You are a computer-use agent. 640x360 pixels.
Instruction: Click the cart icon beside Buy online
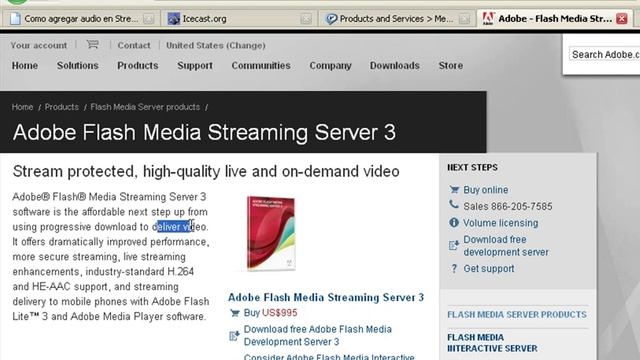click(x=454, y=190)
